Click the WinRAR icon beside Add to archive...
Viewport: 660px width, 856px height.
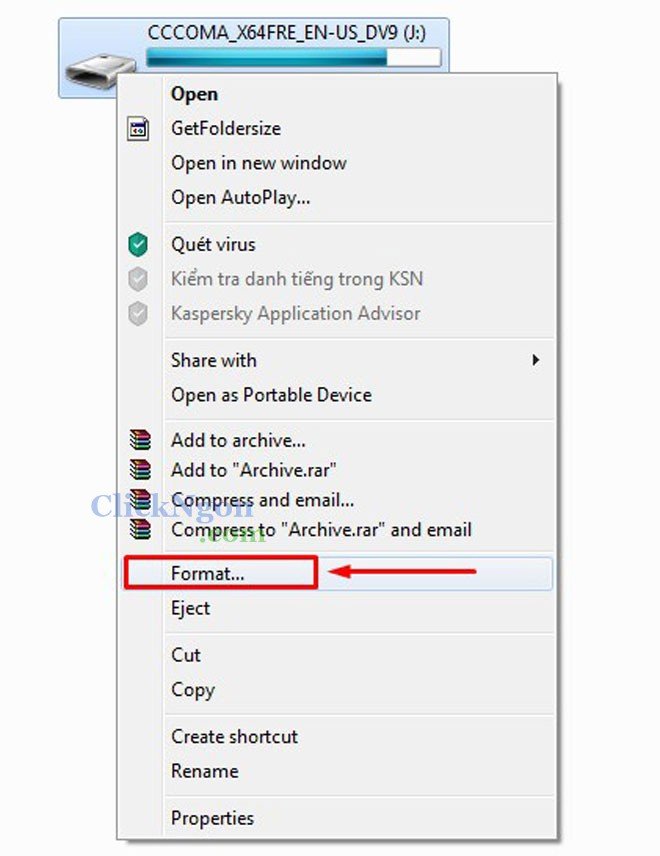click(x=140, y=439)
